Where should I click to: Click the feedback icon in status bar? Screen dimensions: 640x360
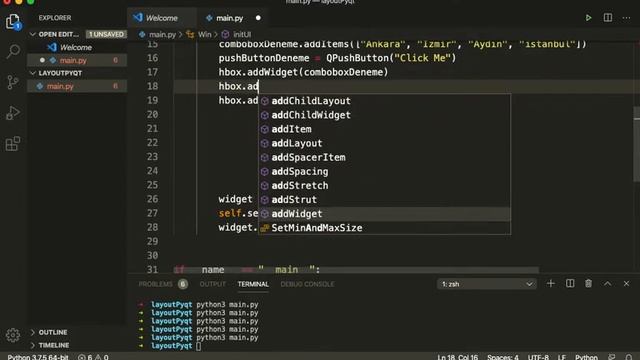[x=611, y=357]
